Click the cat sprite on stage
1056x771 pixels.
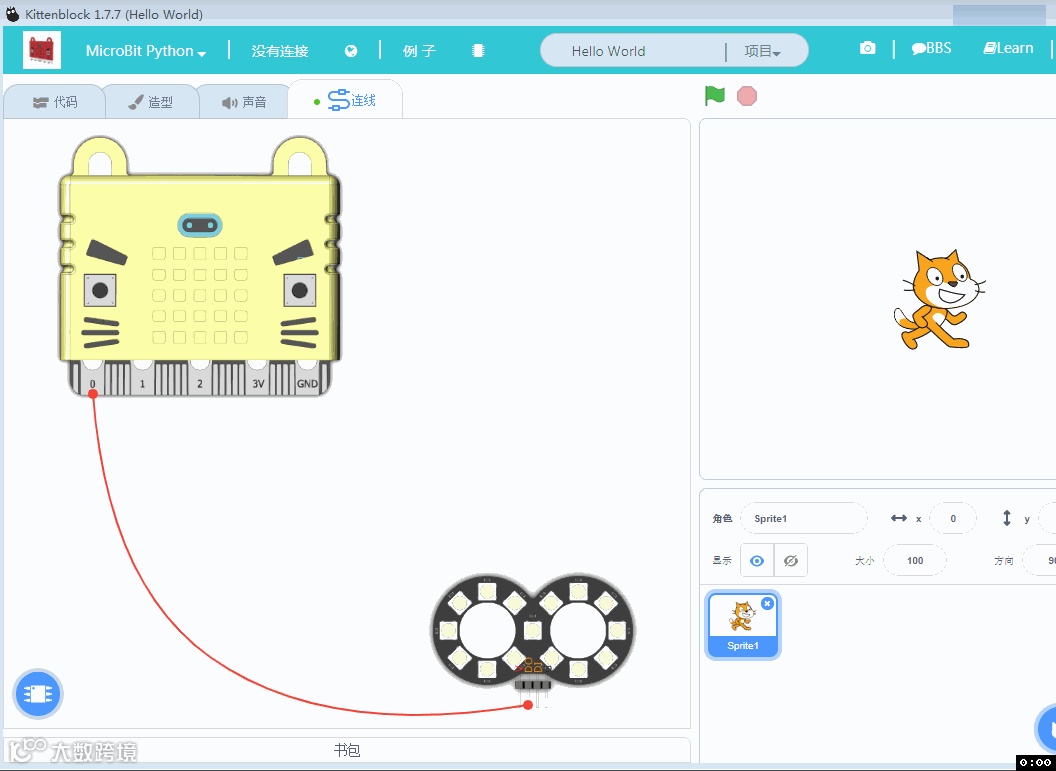coord(939,300)
